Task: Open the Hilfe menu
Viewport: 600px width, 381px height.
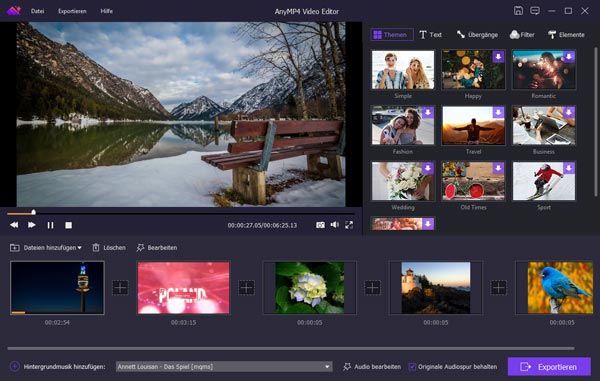Action: (106, 11)
